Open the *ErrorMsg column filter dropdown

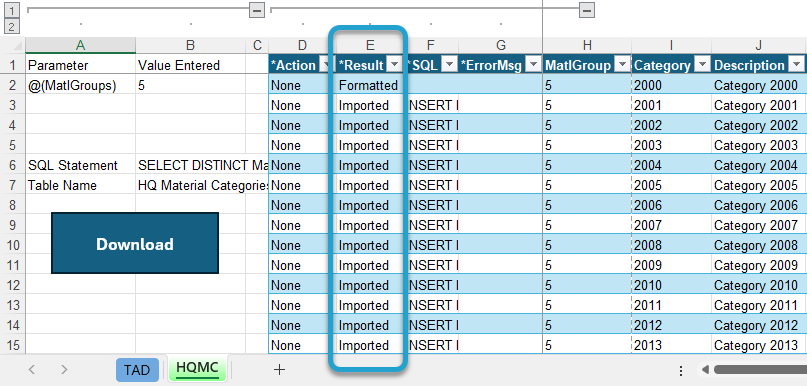click(533, 65)
